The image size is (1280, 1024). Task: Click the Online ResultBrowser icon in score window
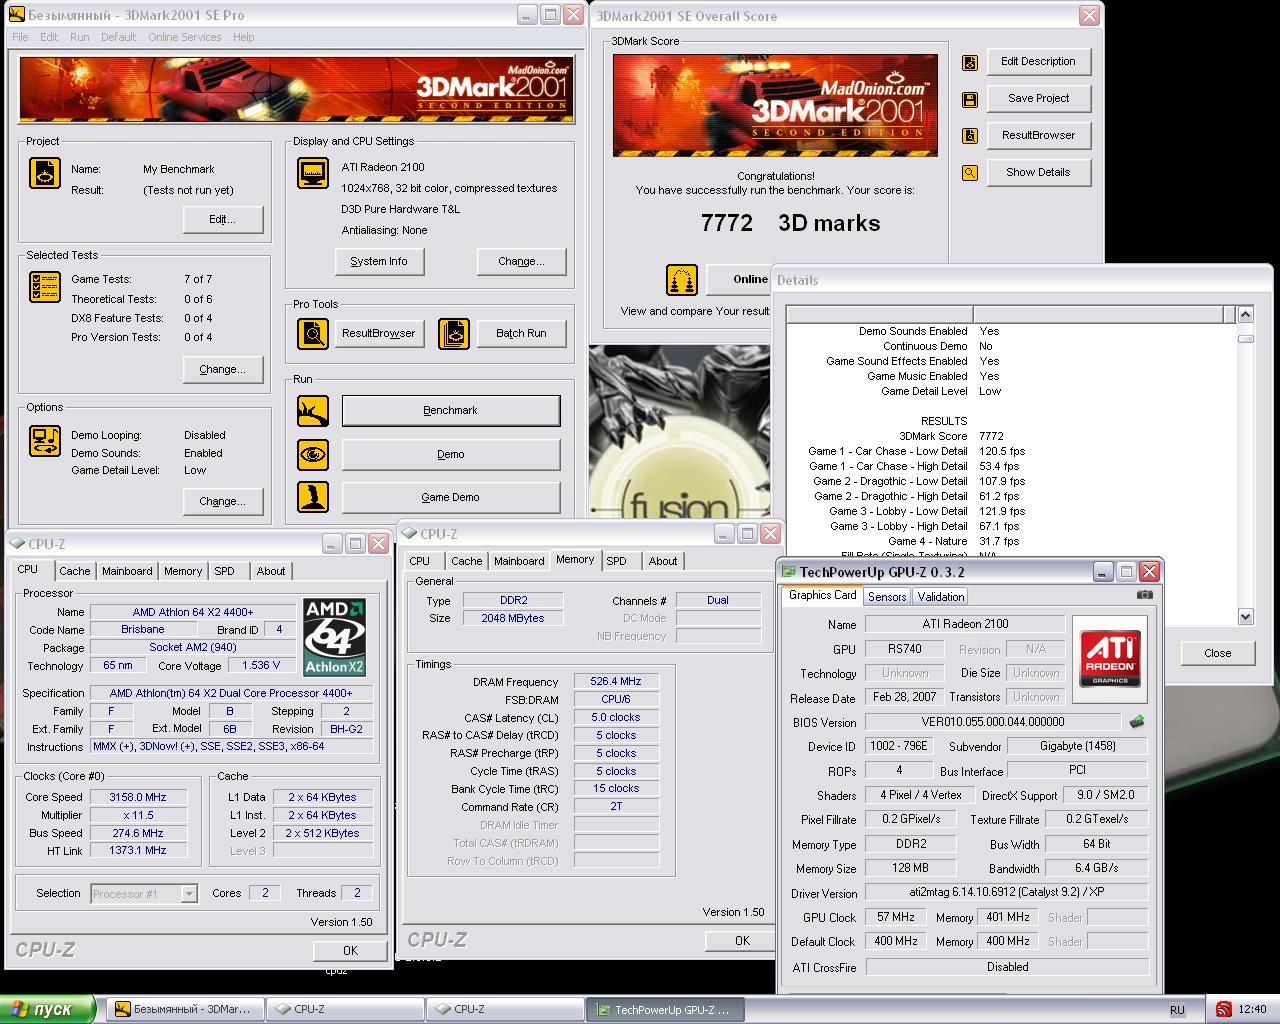[x=682, y=280]
